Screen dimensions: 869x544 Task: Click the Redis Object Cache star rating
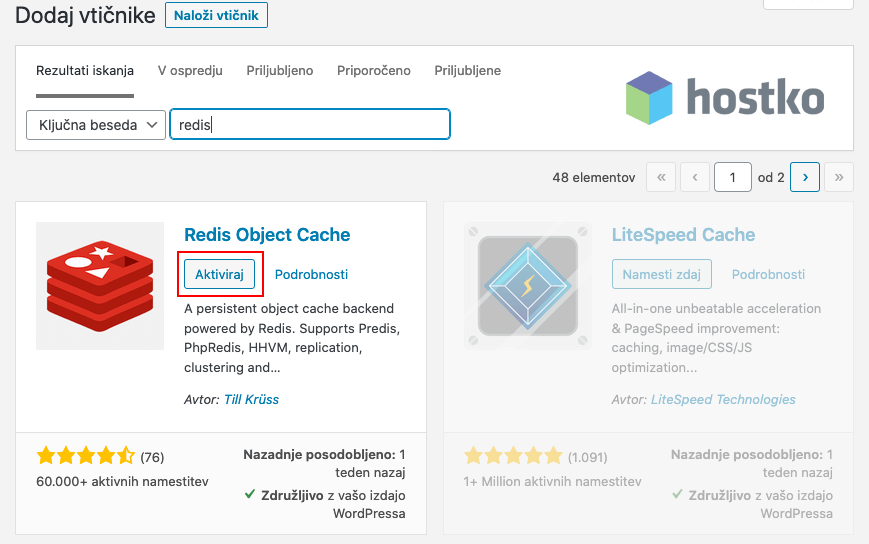point(85,457)
